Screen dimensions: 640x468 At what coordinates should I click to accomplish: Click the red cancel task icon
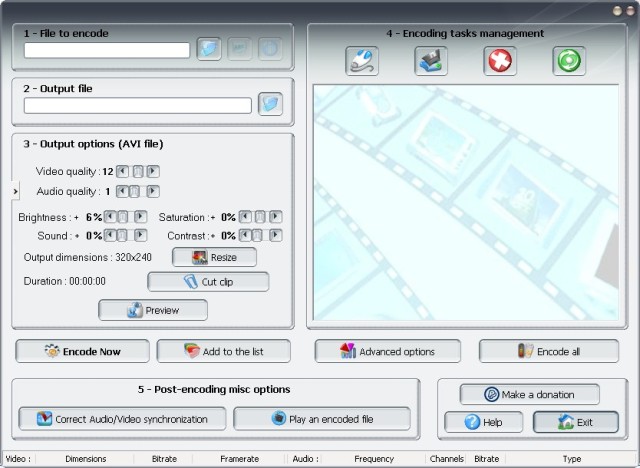500,61
